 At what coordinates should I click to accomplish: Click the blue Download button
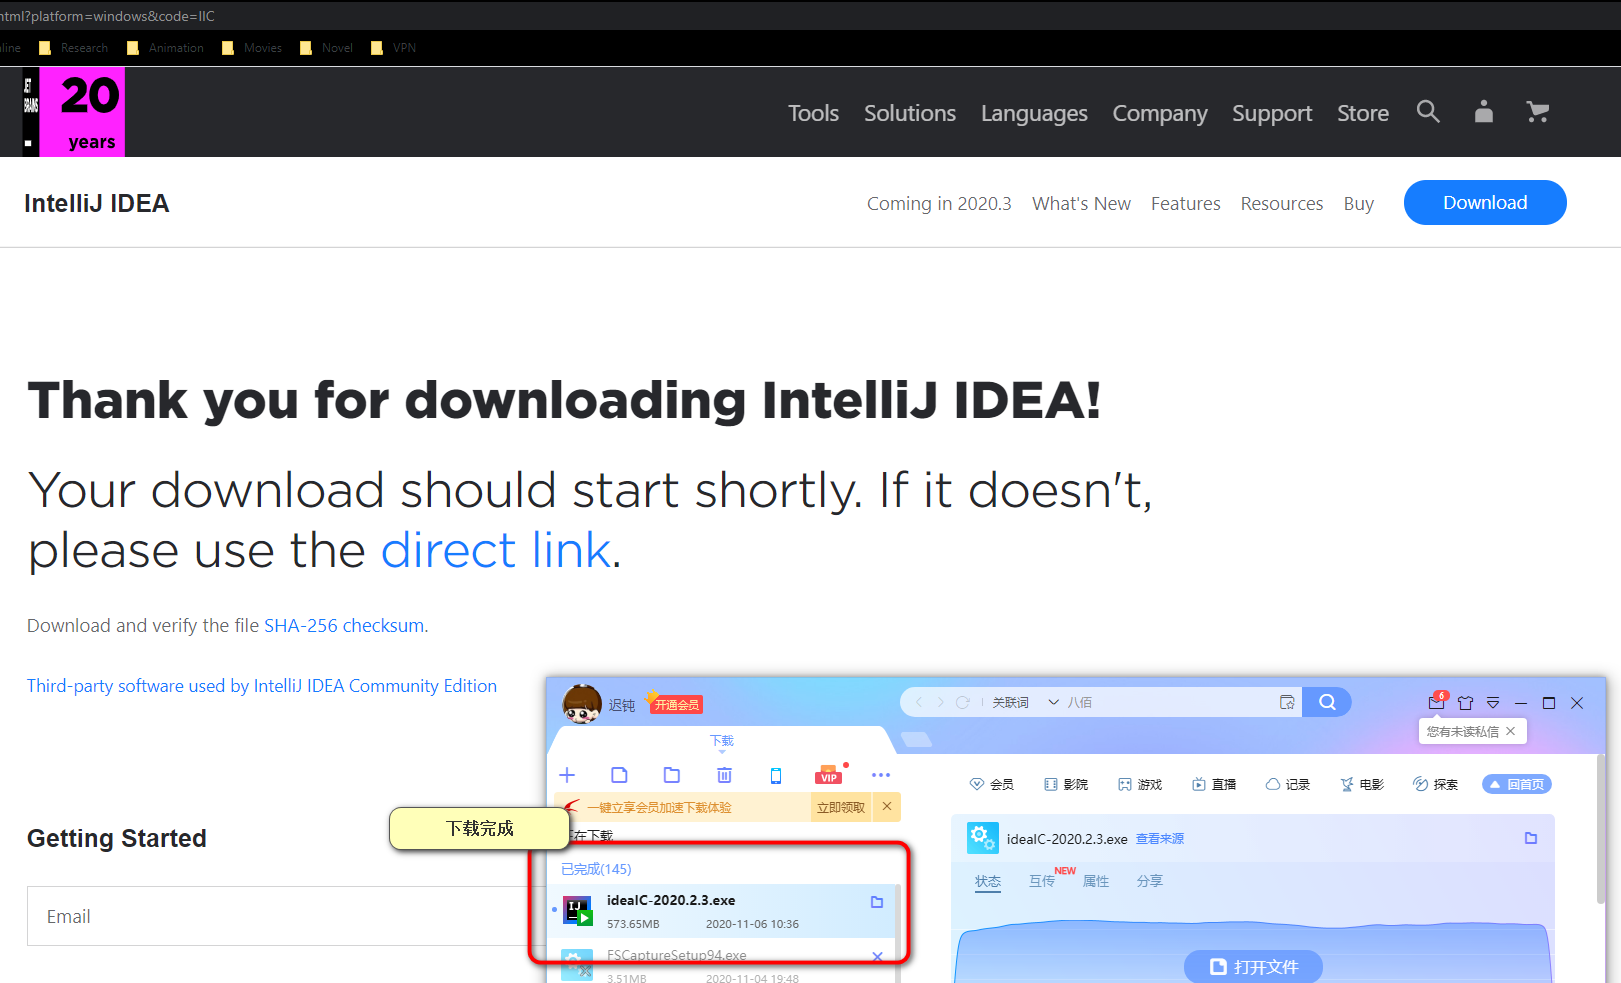tap(1485, 202)
